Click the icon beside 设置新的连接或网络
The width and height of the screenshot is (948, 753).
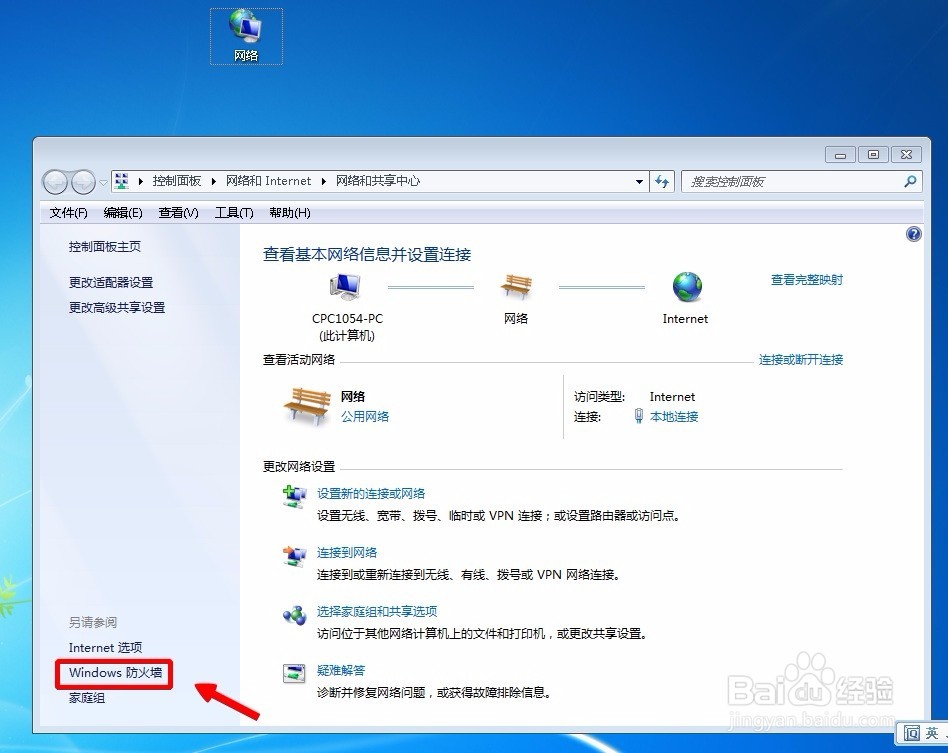click(x=294, y=497)
